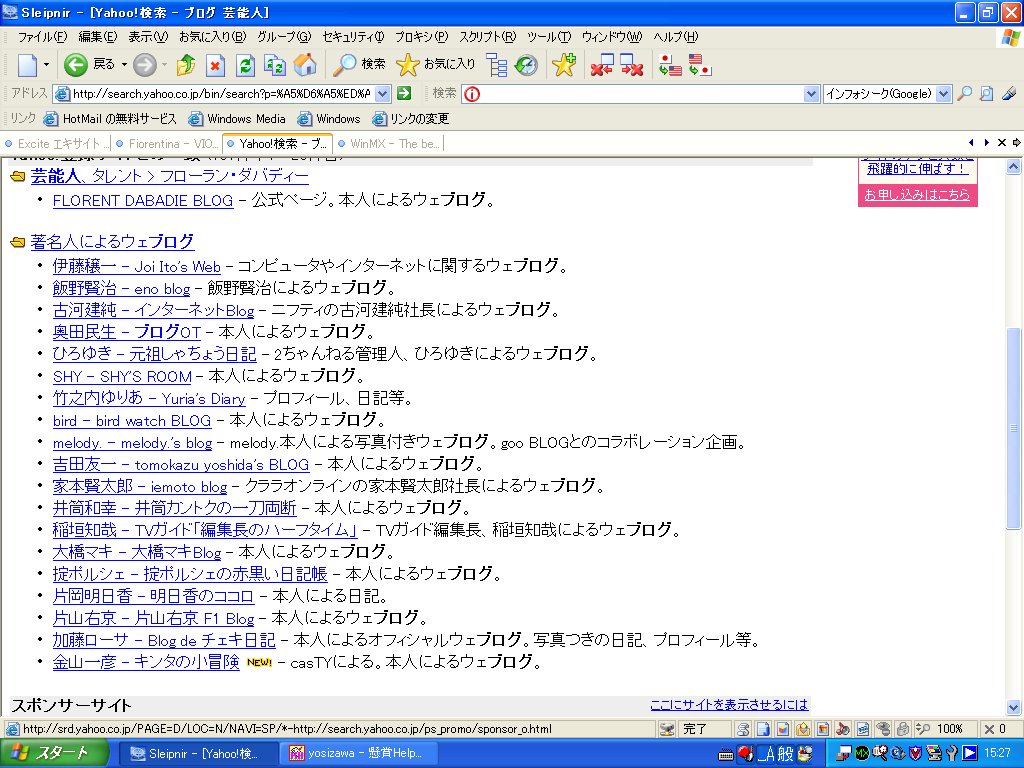This screenshot has width=1024, height=768.
Task: Click the Japanese-to-English translate flag icon
Action: (670, 65)
